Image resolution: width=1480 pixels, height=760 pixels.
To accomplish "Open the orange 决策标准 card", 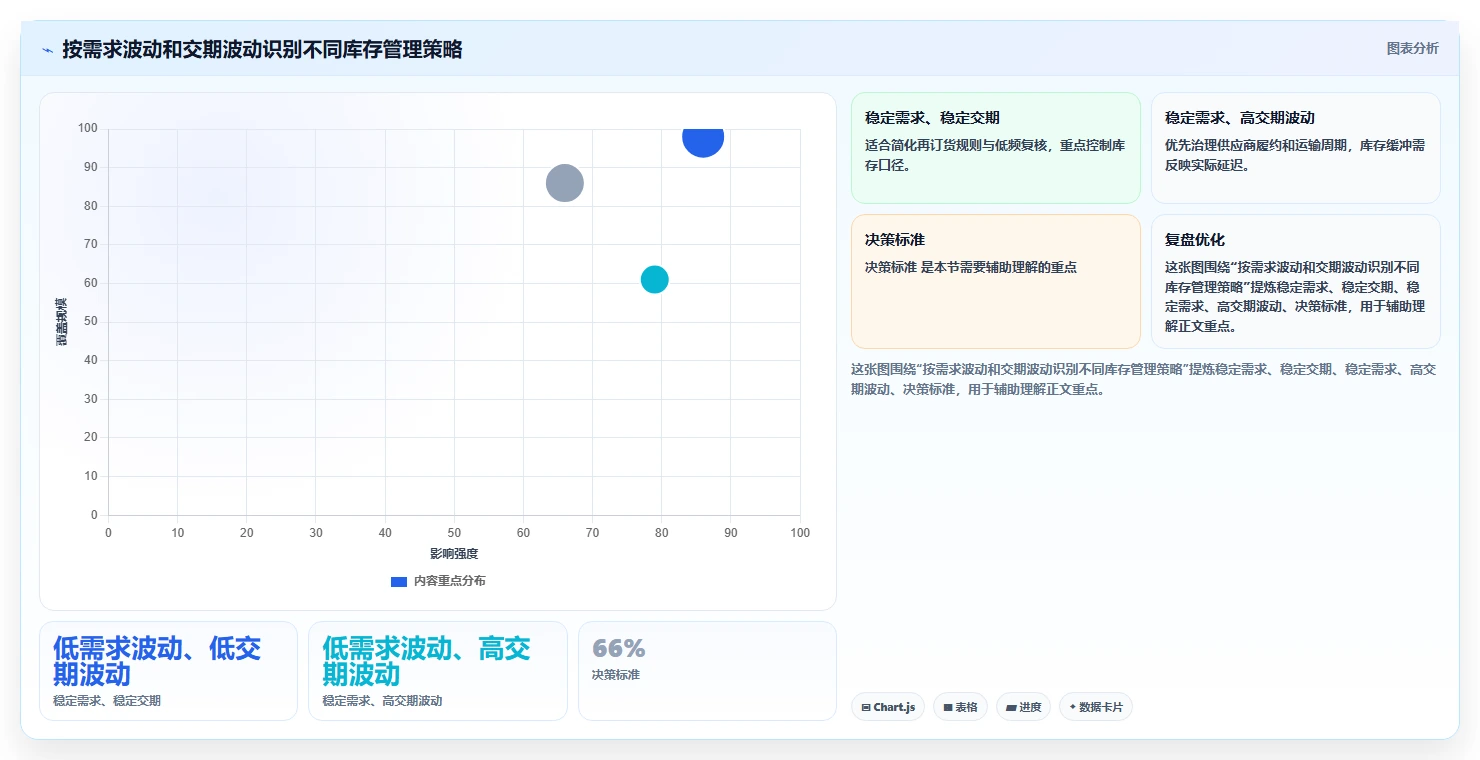I will click(995, 281).
